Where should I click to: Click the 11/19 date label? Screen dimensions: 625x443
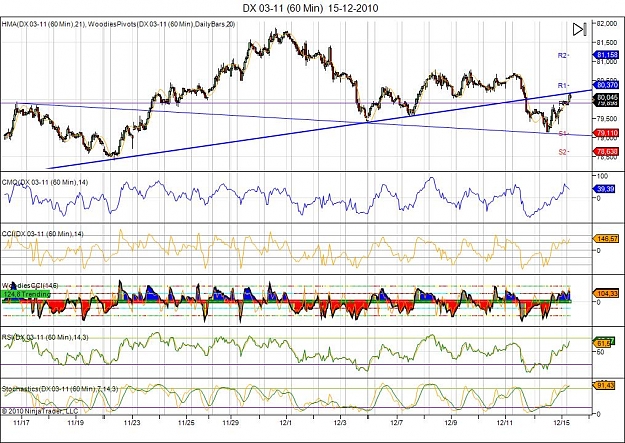coord(75,422)
